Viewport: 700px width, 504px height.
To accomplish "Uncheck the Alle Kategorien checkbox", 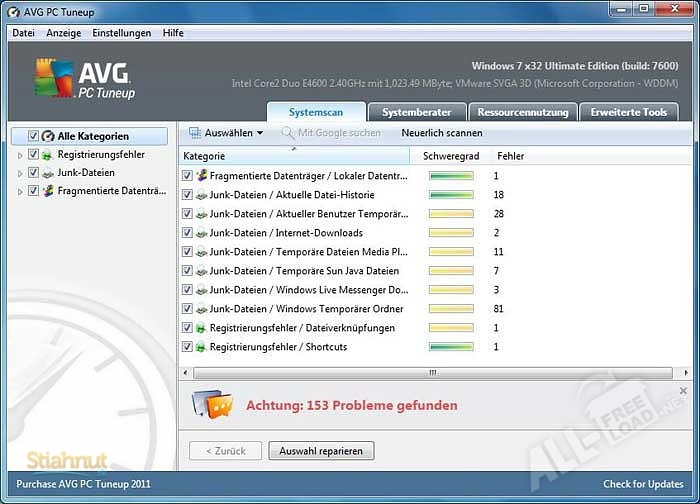I will (x=34, y=136).
